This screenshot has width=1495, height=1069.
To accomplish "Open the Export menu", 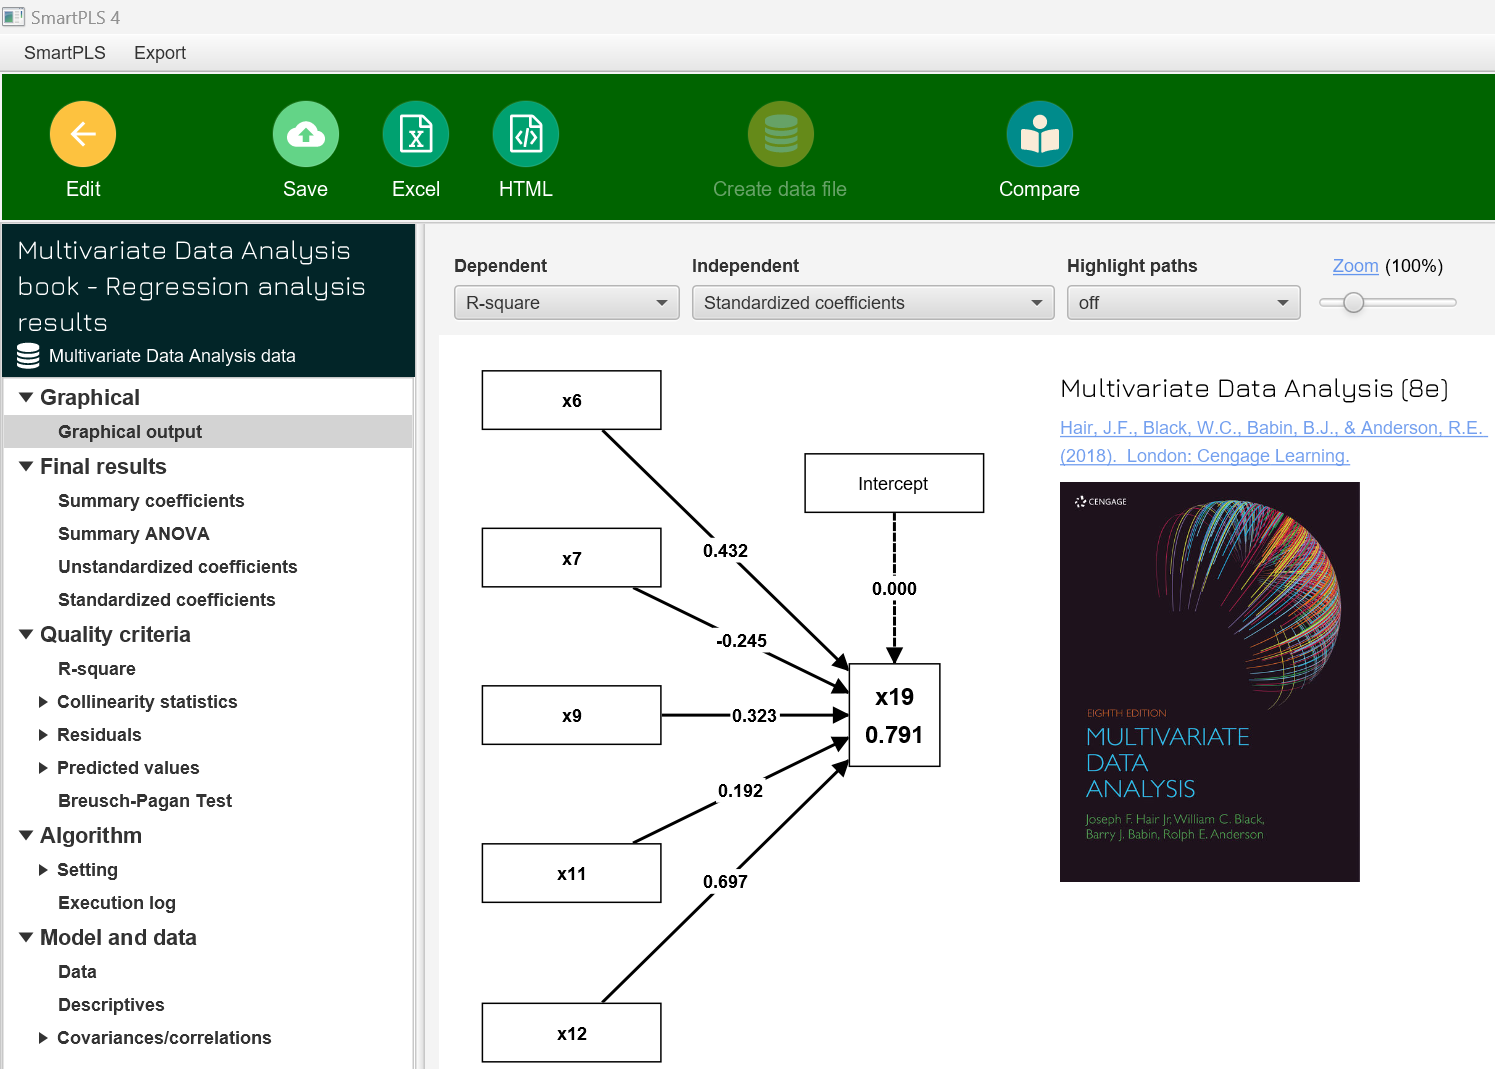I will pos(160,53).
